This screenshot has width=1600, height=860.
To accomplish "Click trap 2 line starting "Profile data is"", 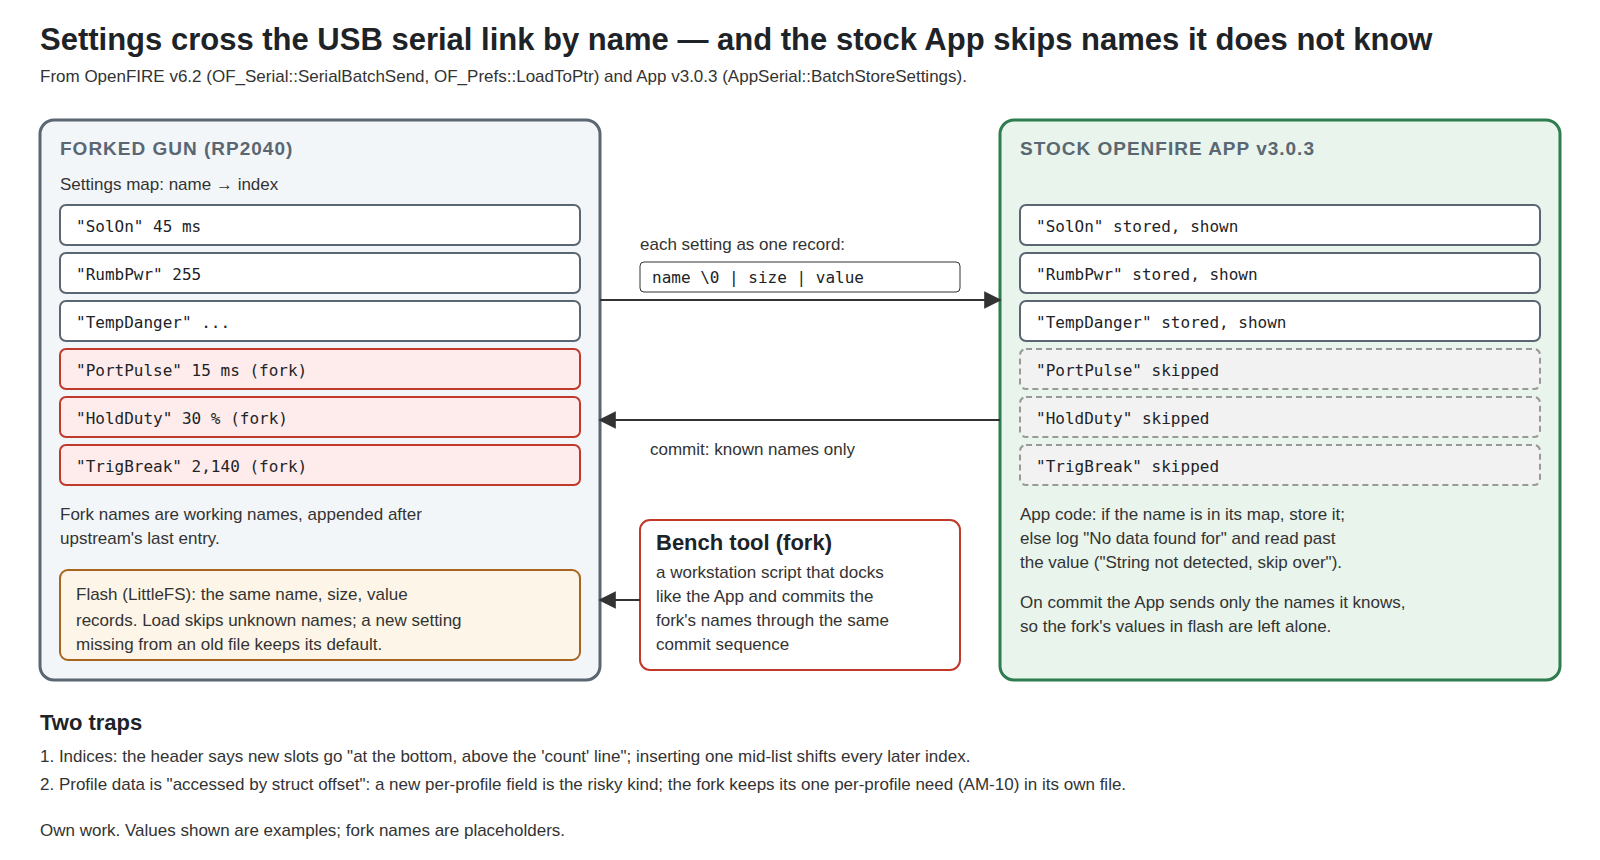I will 583,785.
